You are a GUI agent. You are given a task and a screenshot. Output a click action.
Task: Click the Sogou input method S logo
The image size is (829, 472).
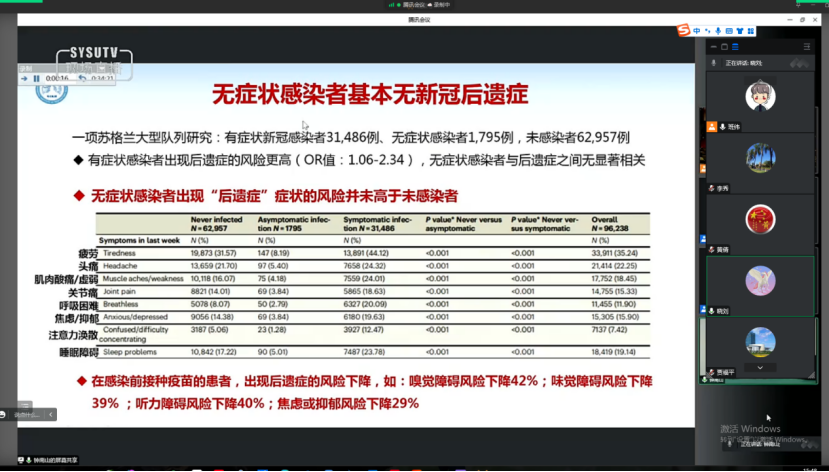coord(682,31)
